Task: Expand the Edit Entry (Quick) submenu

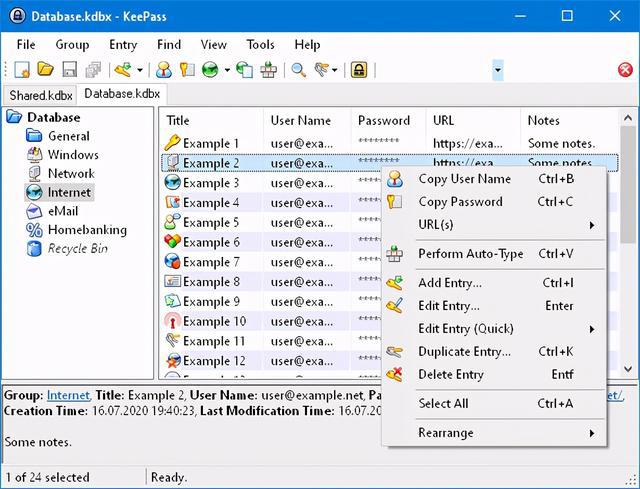Action: tap(494, 329)
